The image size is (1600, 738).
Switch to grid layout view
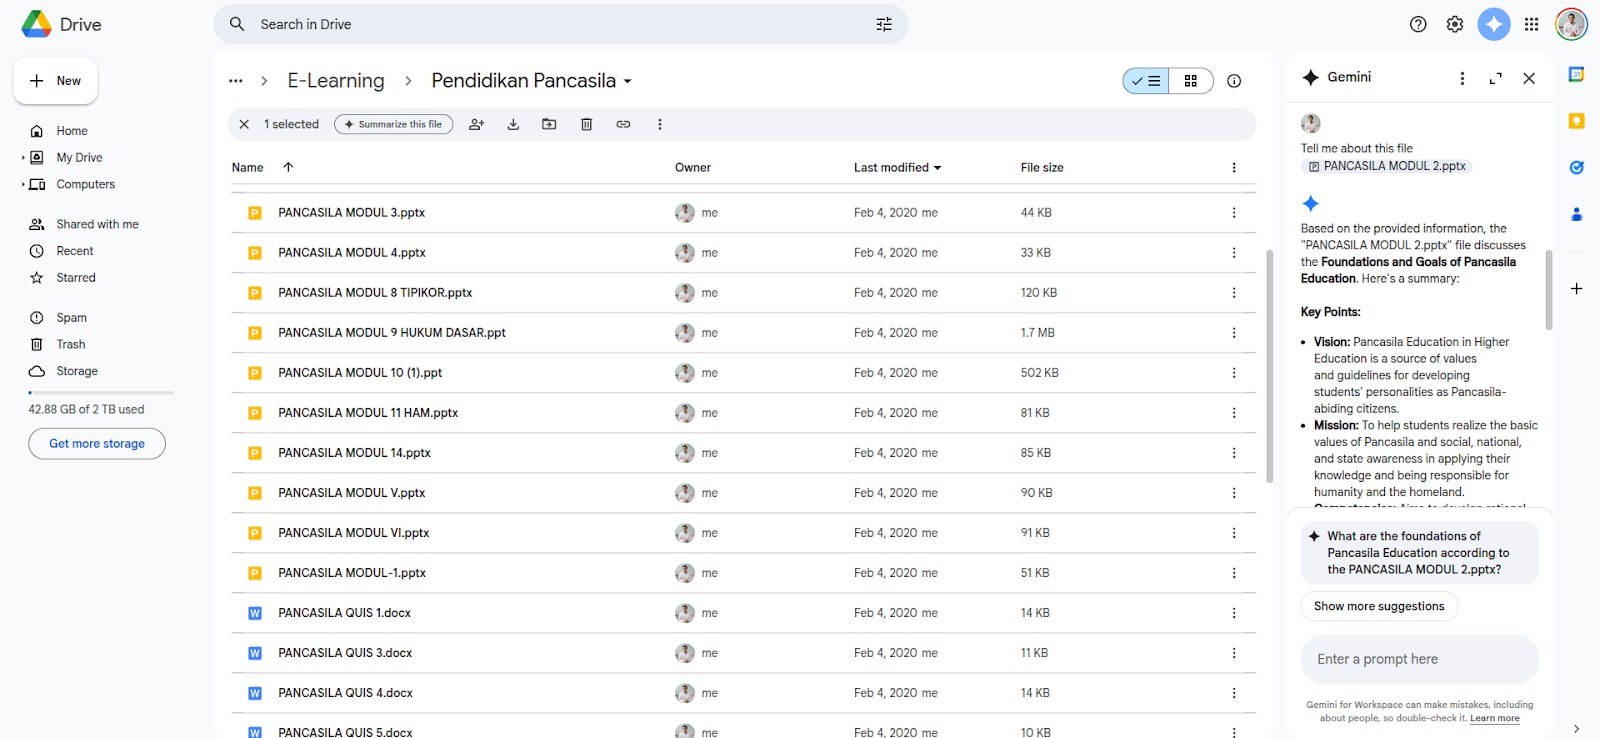(x=1190, y=81)
